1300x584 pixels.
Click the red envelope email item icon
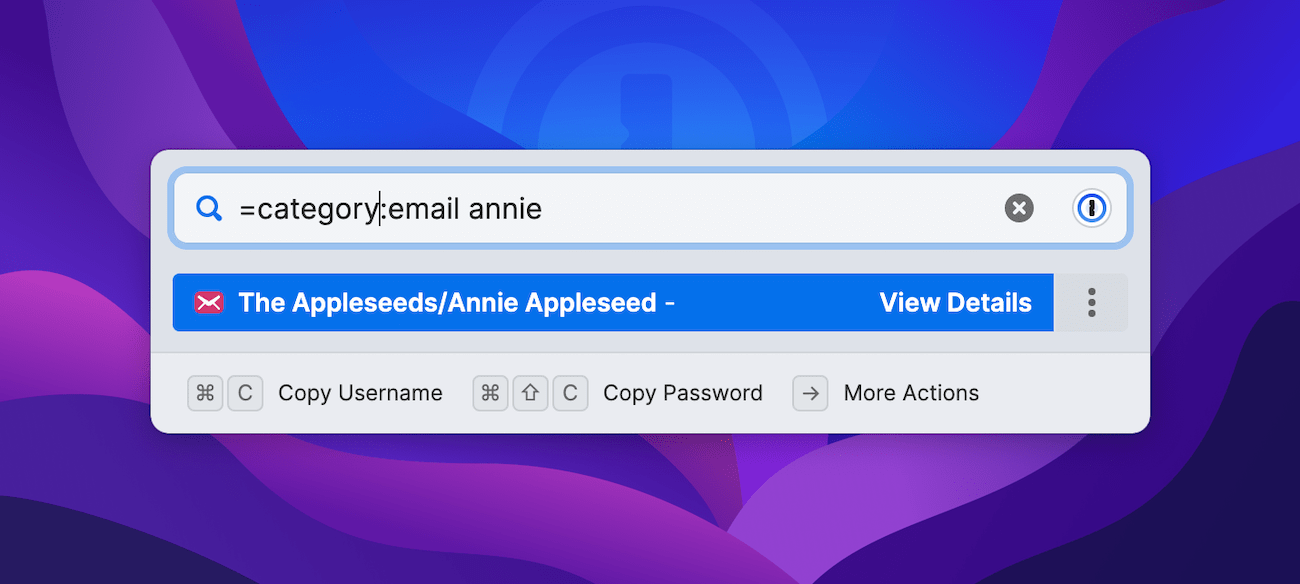[211, 302]
